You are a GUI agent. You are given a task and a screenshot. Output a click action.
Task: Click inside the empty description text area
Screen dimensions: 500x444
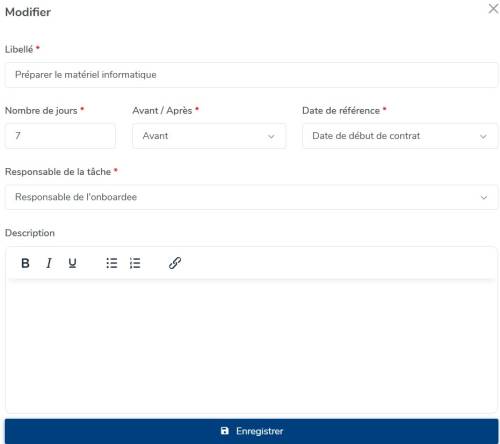tap(252, 345)
